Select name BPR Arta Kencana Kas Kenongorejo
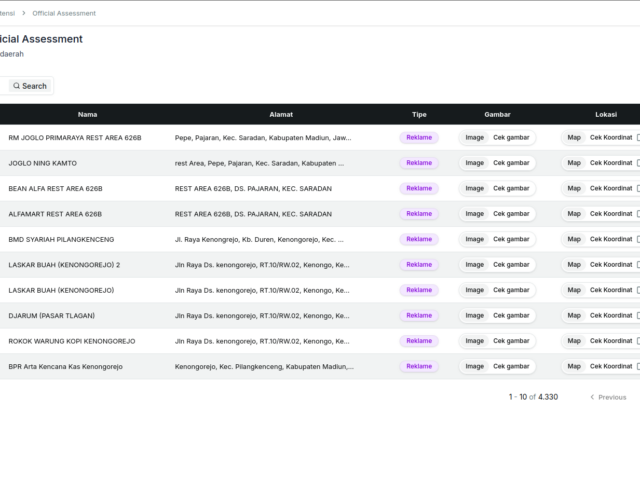 coord(65,367)
